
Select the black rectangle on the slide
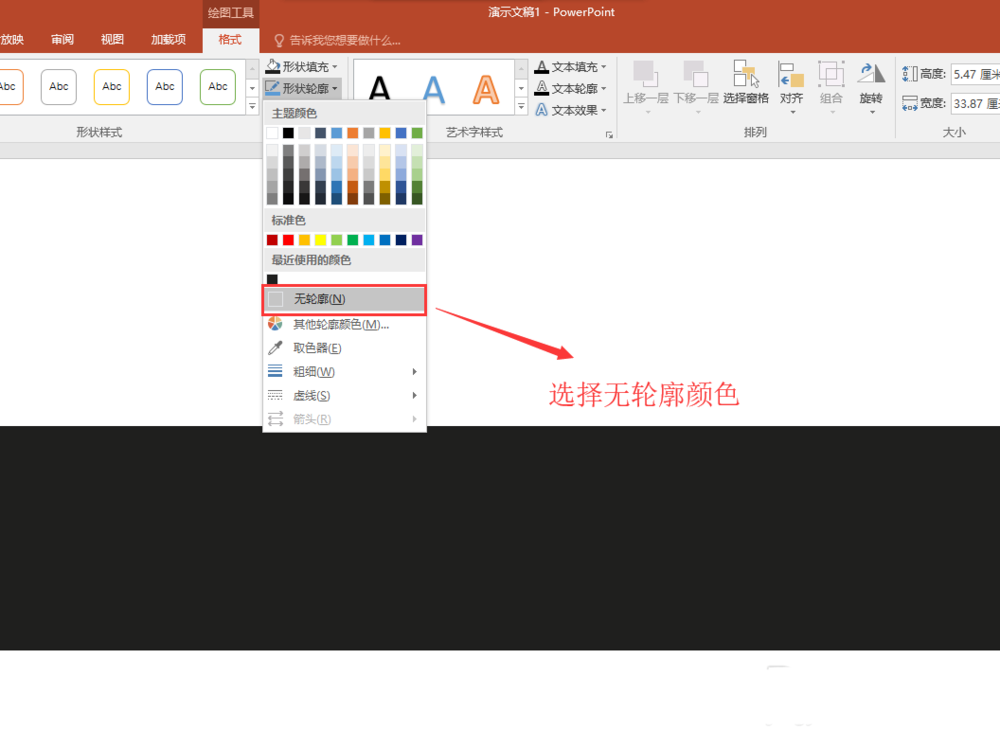(500, 538)
